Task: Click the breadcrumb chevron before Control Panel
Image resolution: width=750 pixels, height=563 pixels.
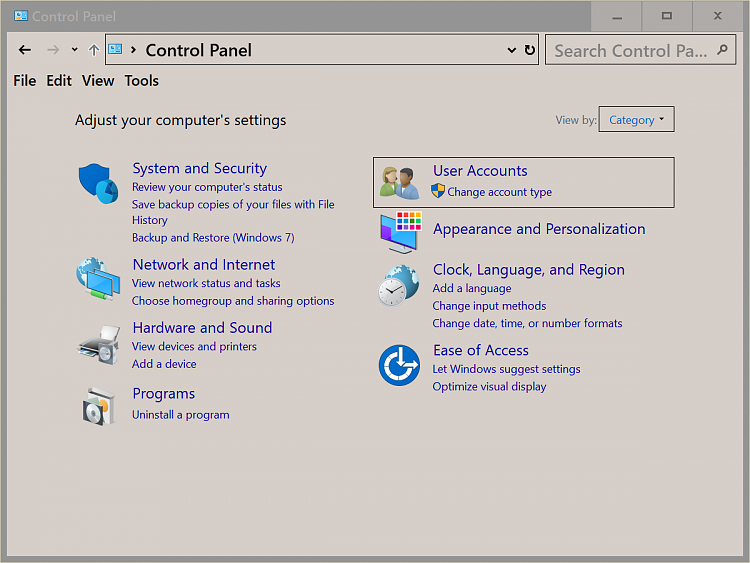Action: coord(133,49)
